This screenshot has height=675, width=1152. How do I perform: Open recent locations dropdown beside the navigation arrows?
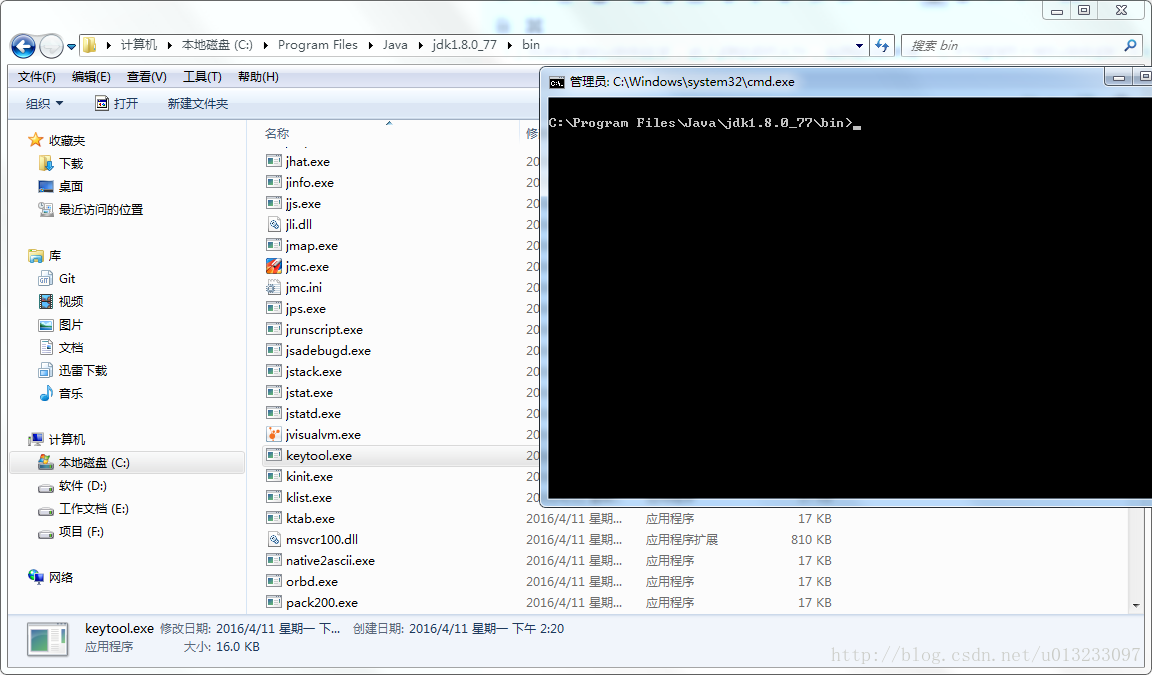(71, 46)
